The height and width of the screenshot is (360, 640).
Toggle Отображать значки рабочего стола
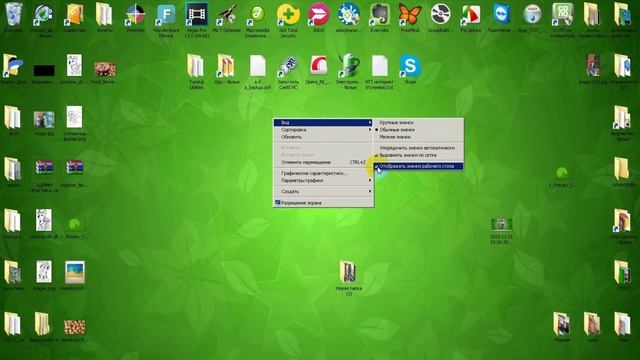pos(419,166)
